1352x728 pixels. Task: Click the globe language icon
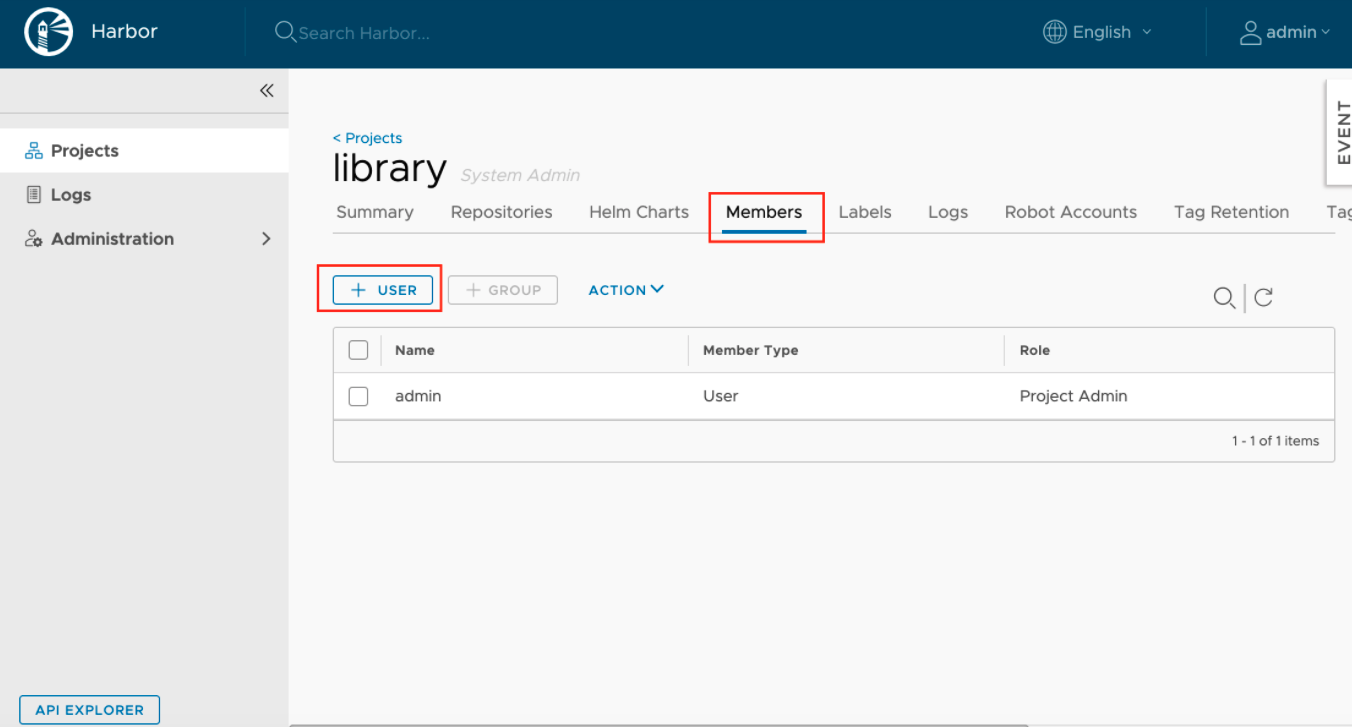click(1054, 32)
